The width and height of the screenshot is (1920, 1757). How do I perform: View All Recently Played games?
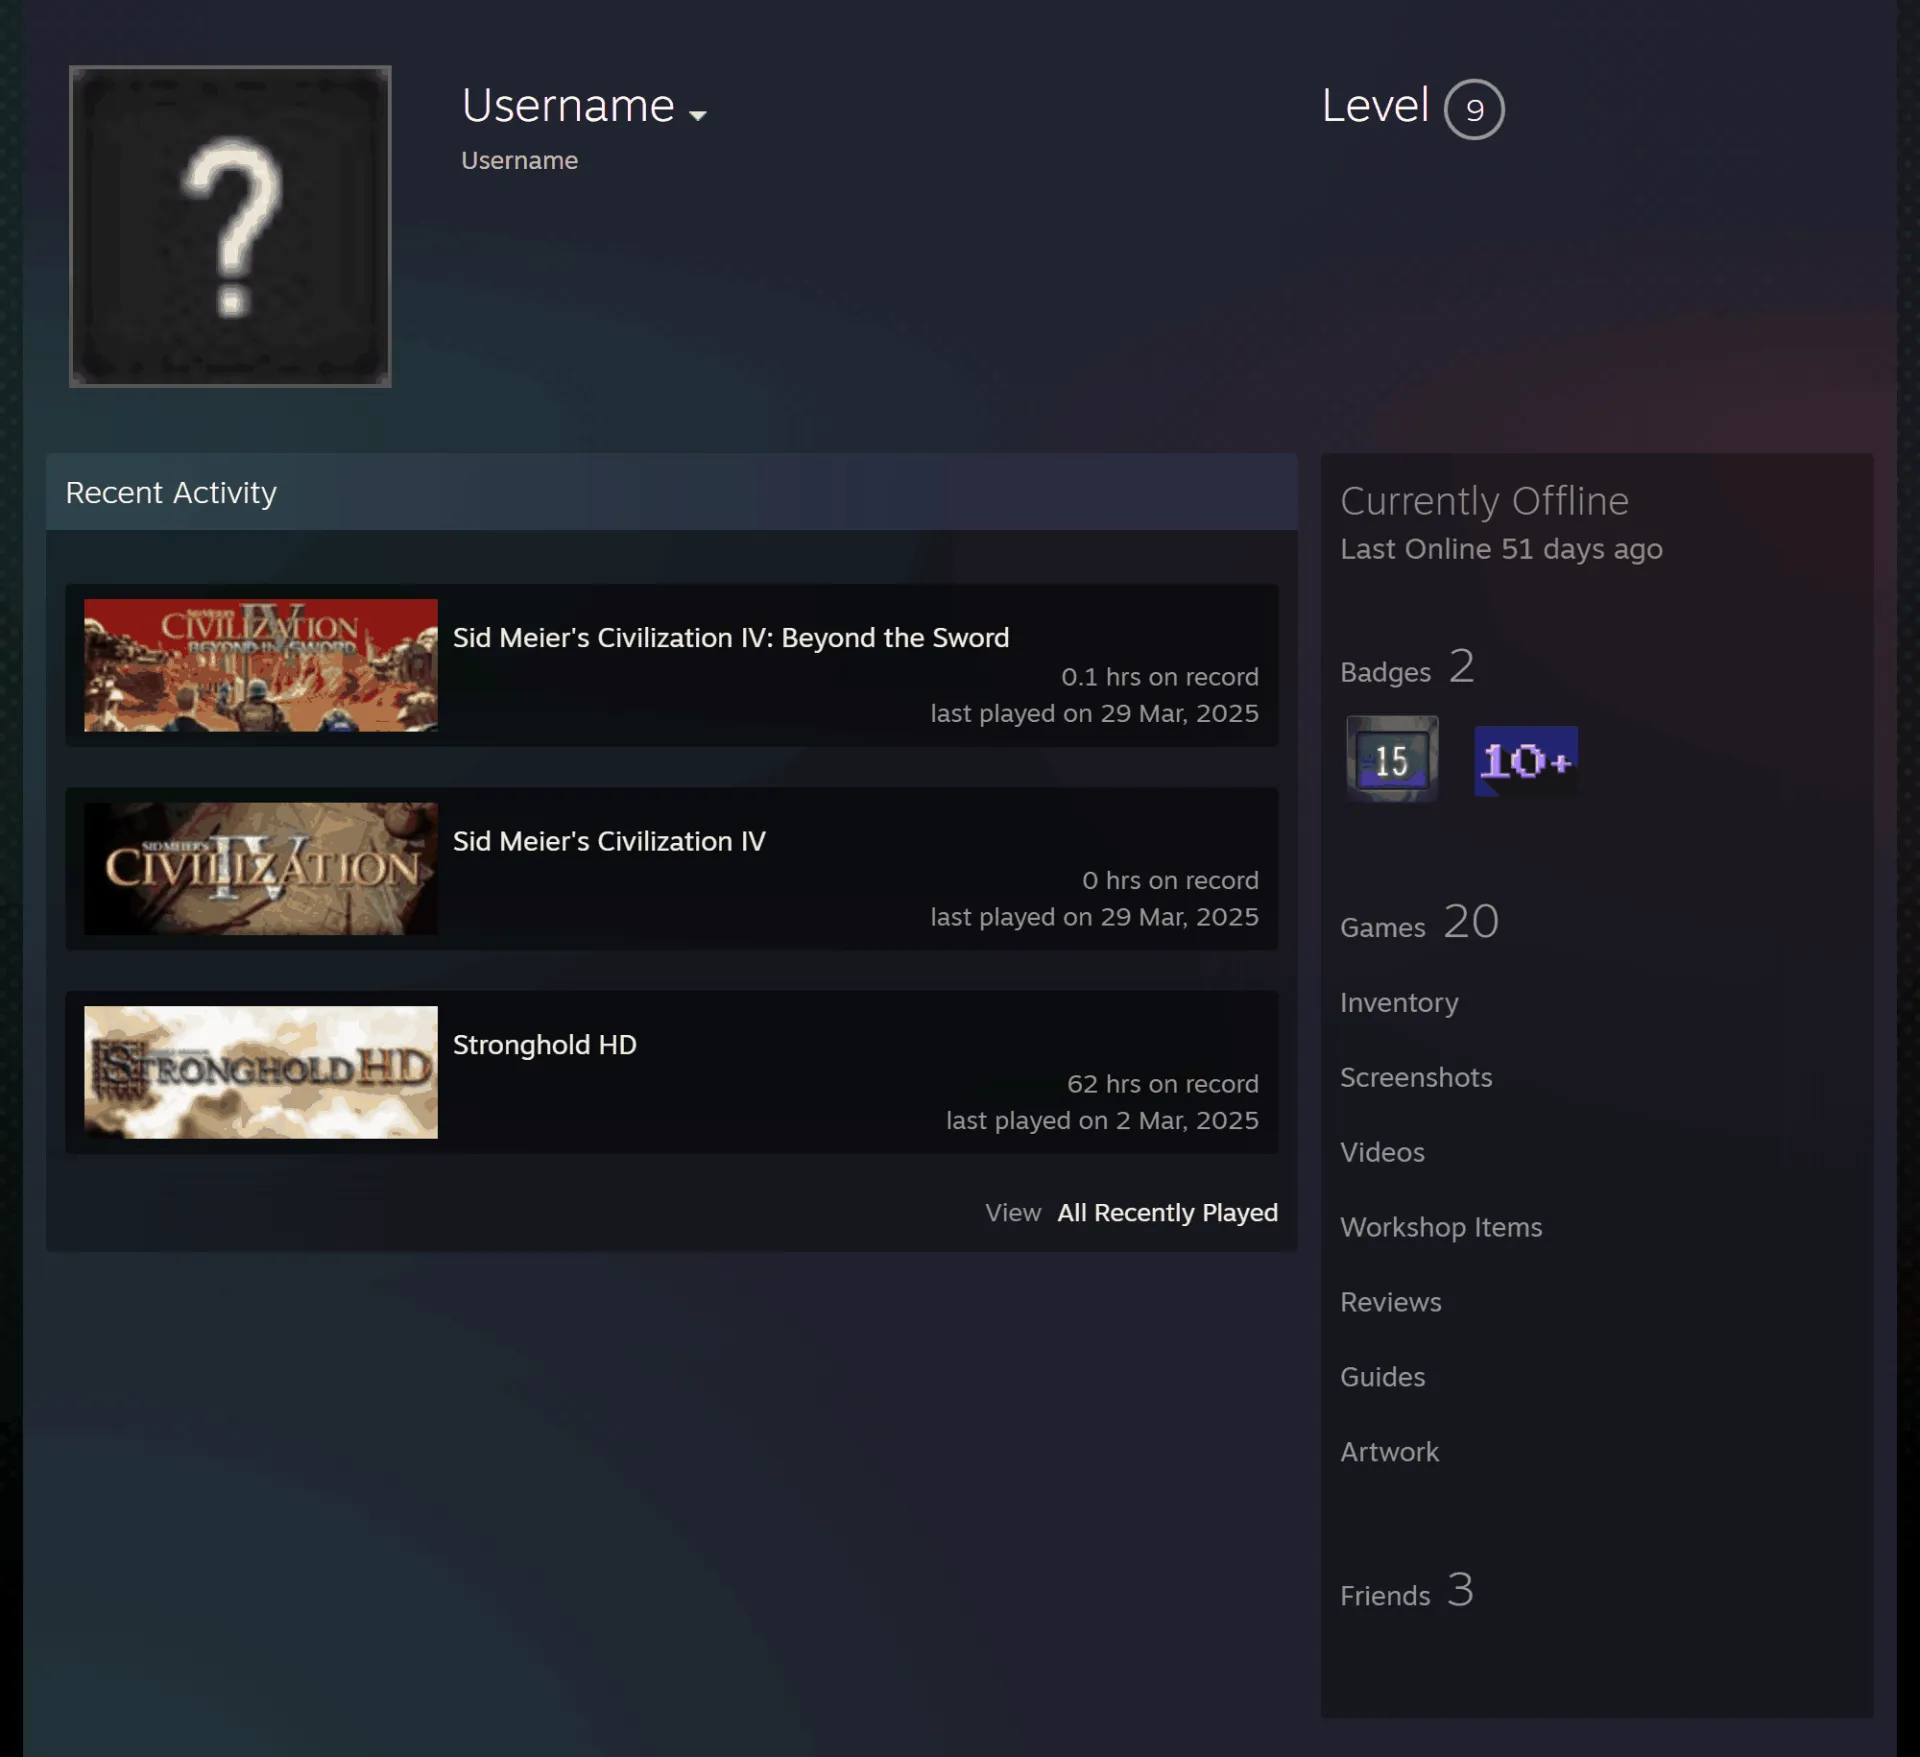1168,1213
